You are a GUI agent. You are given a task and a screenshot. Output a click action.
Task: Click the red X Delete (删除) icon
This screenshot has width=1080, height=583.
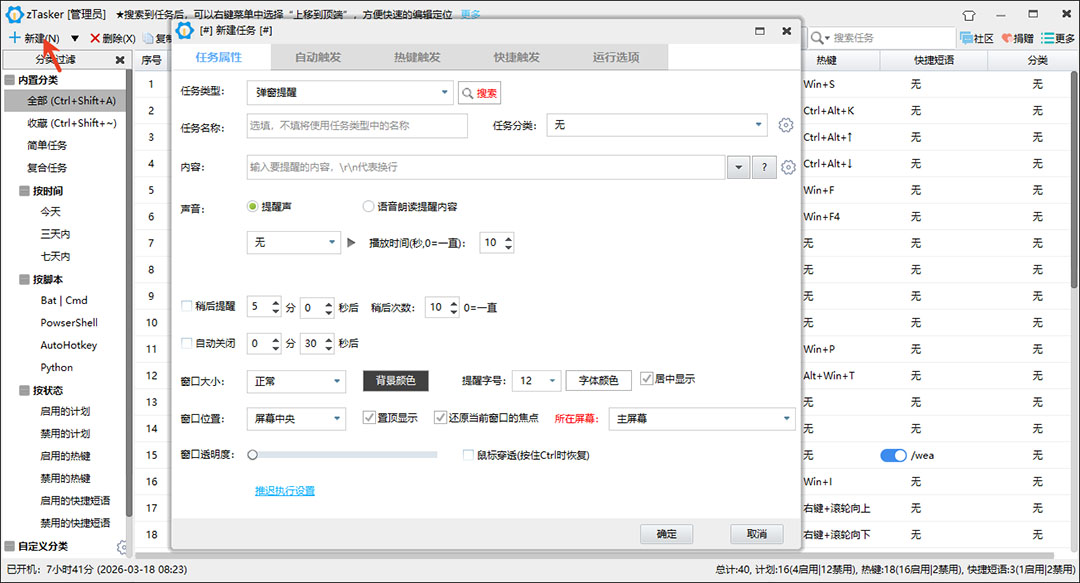(95, 39)
